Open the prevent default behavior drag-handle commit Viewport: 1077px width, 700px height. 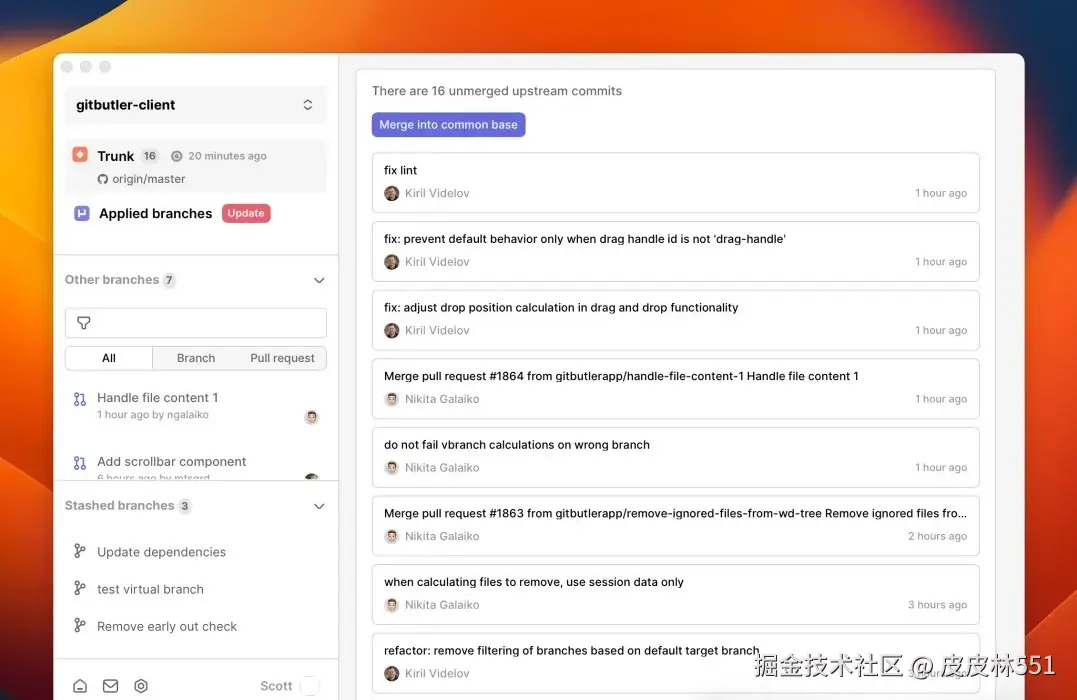tap(676, 251)
